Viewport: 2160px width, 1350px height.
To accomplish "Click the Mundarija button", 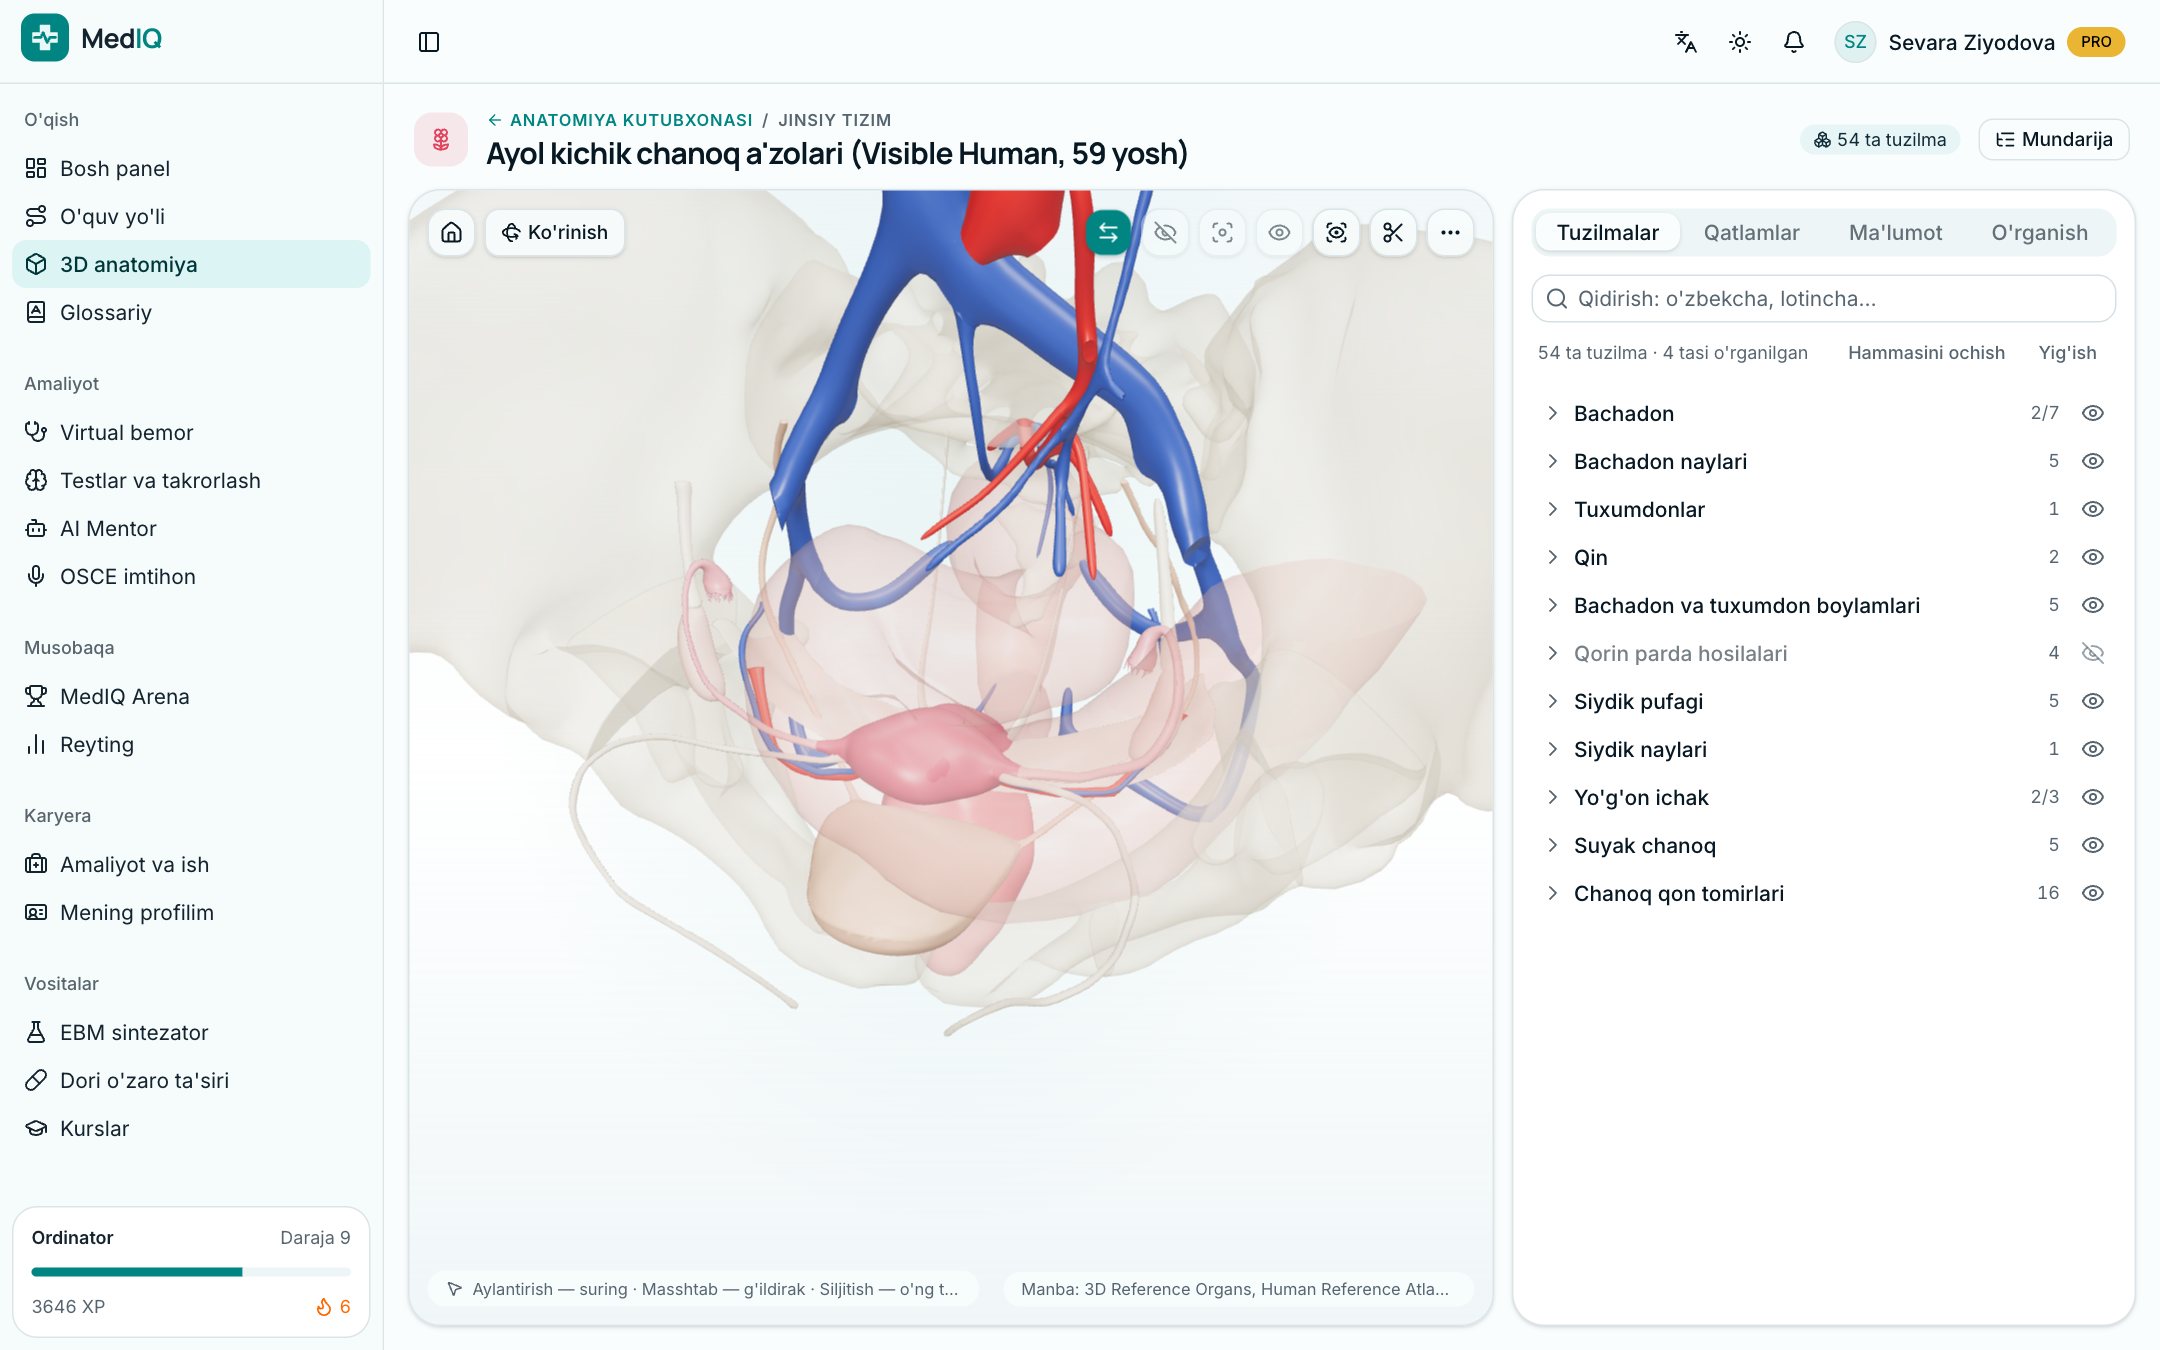I will (2054, 139).
